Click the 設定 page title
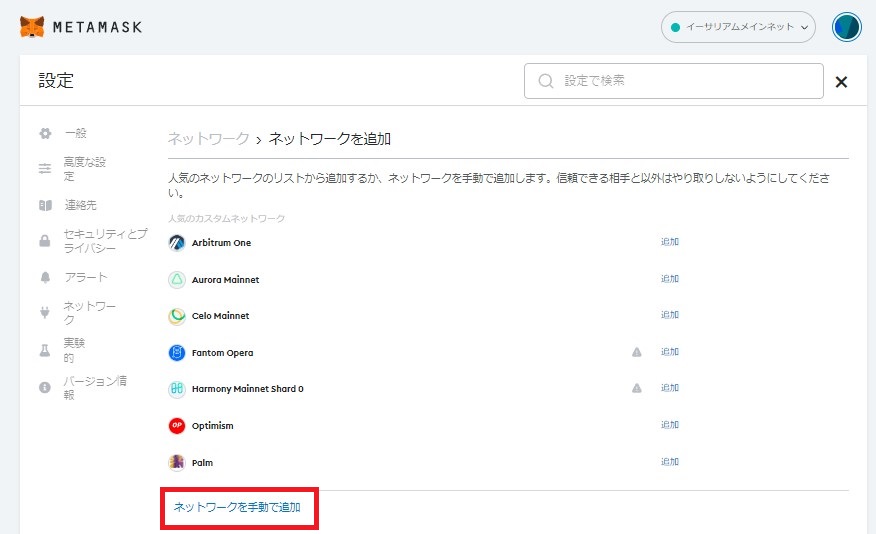The width and height of the screenshot is (876, 534). coord(56,81)
